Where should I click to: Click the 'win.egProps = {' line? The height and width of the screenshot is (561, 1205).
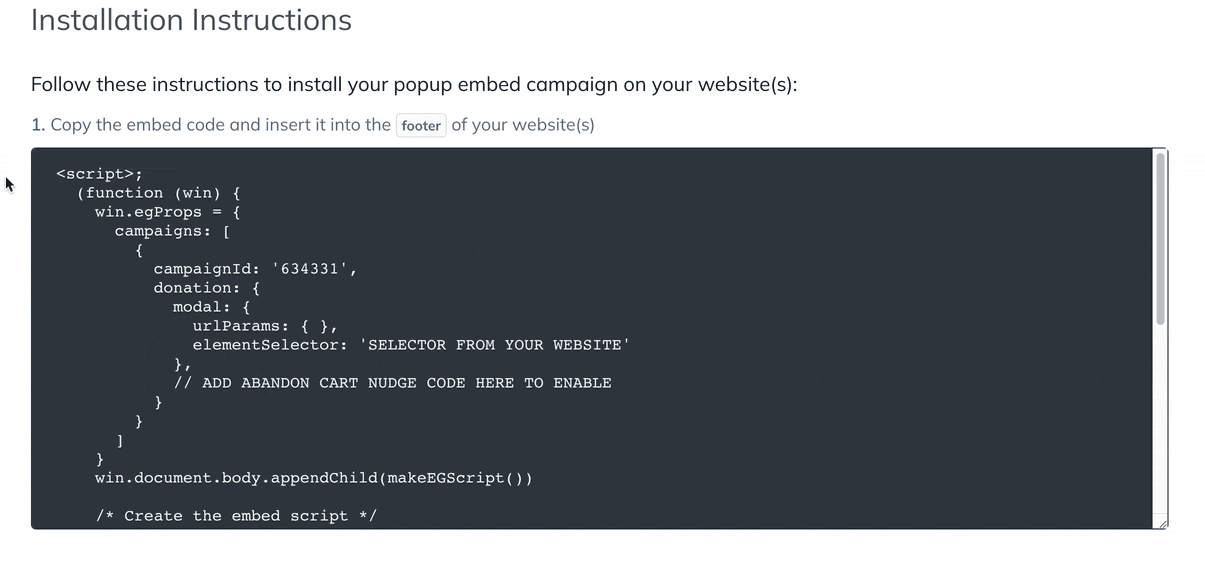pos(167,212)
